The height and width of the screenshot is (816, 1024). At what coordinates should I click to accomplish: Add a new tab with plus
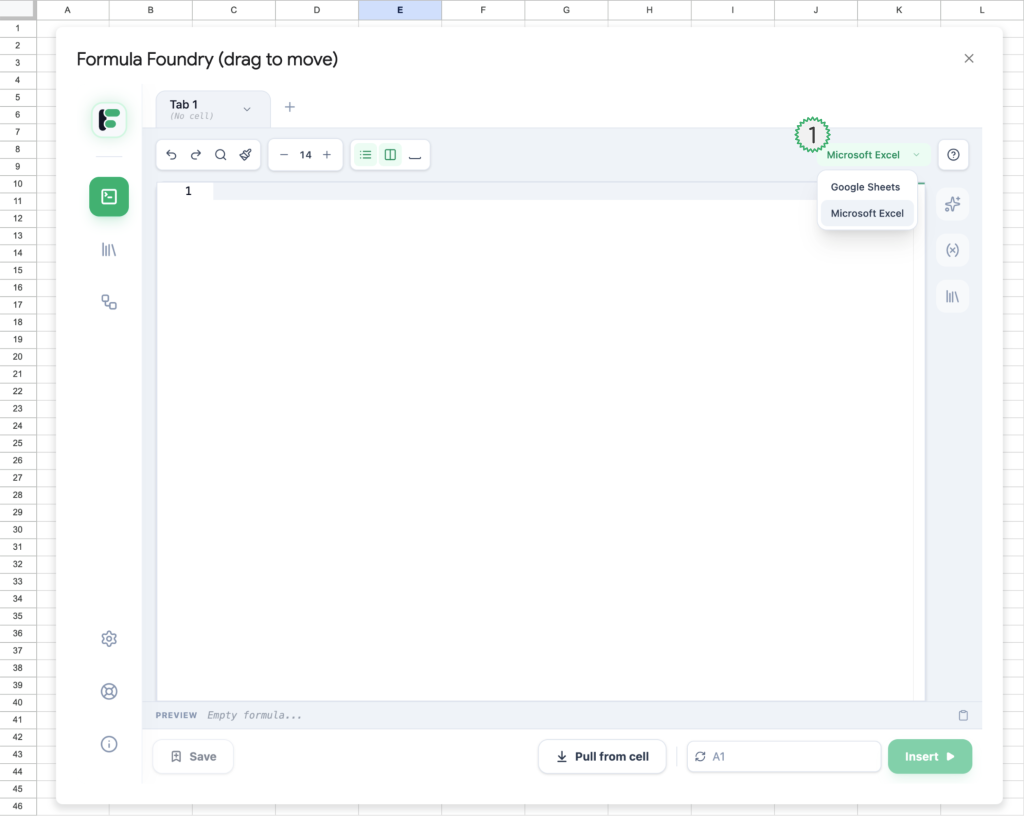(290, 107)
